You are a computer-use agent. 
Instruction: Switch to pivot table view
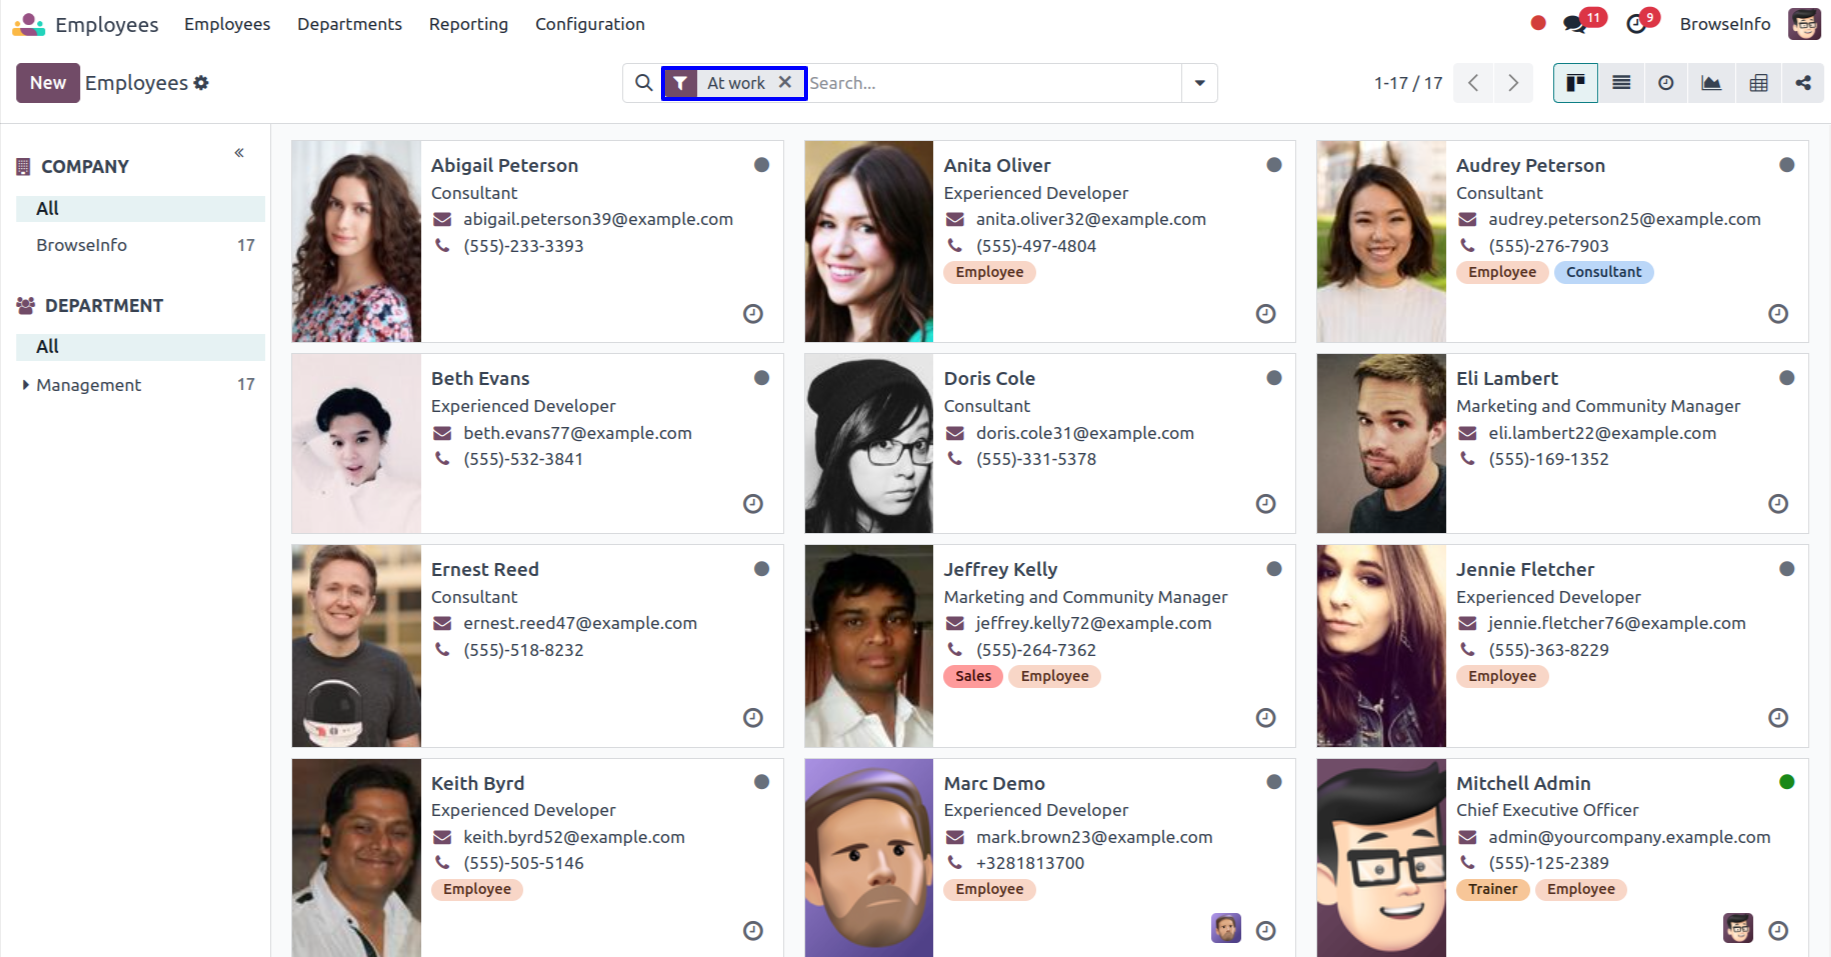pyautogui.click(x=1758, y=83)
